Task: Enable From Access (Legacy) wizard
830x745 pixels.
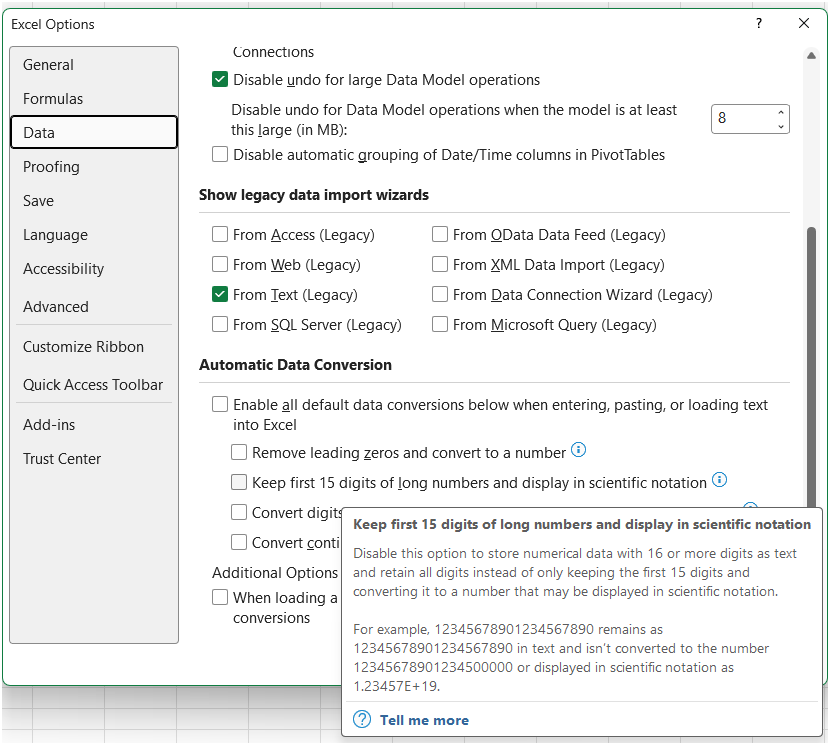Action: click(220, 235)
